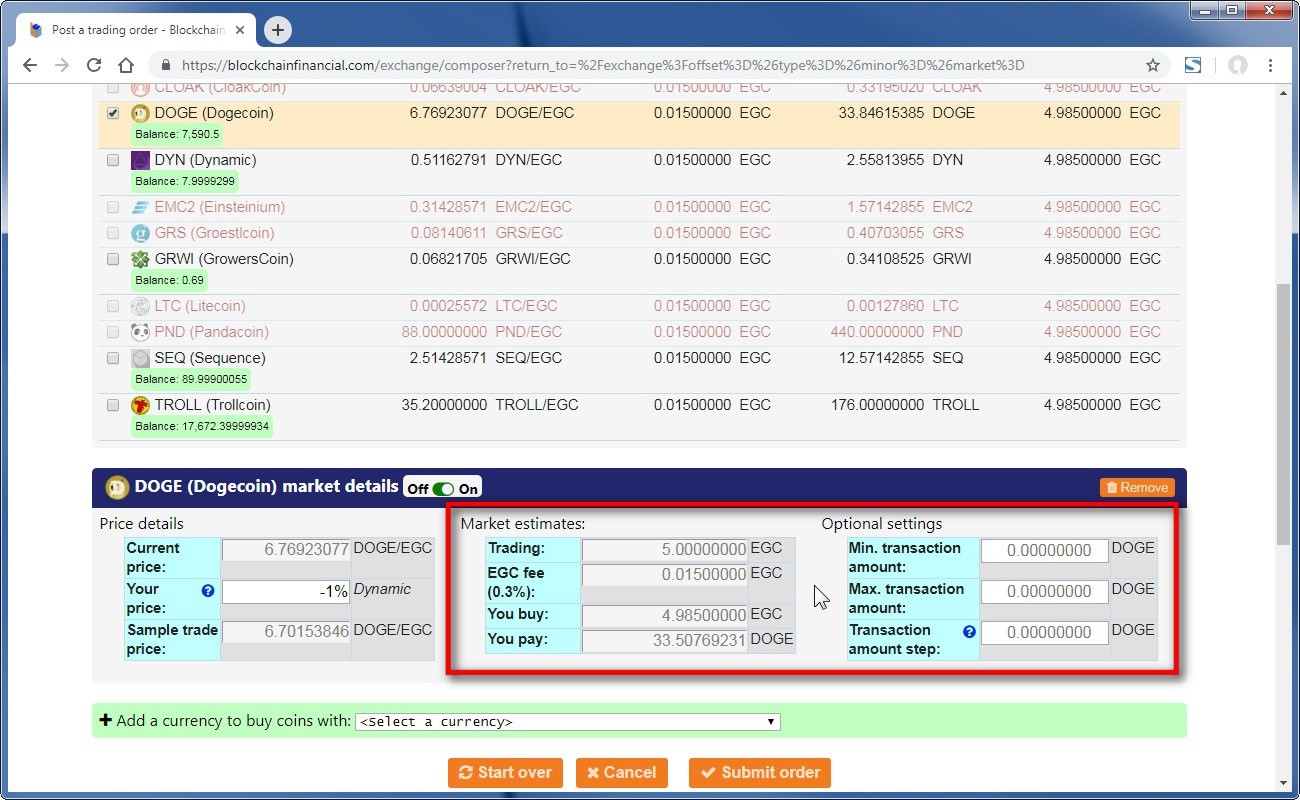Click the Trollcoin icon in currency list
1300x800 pixels.
[x=141, y=405]
